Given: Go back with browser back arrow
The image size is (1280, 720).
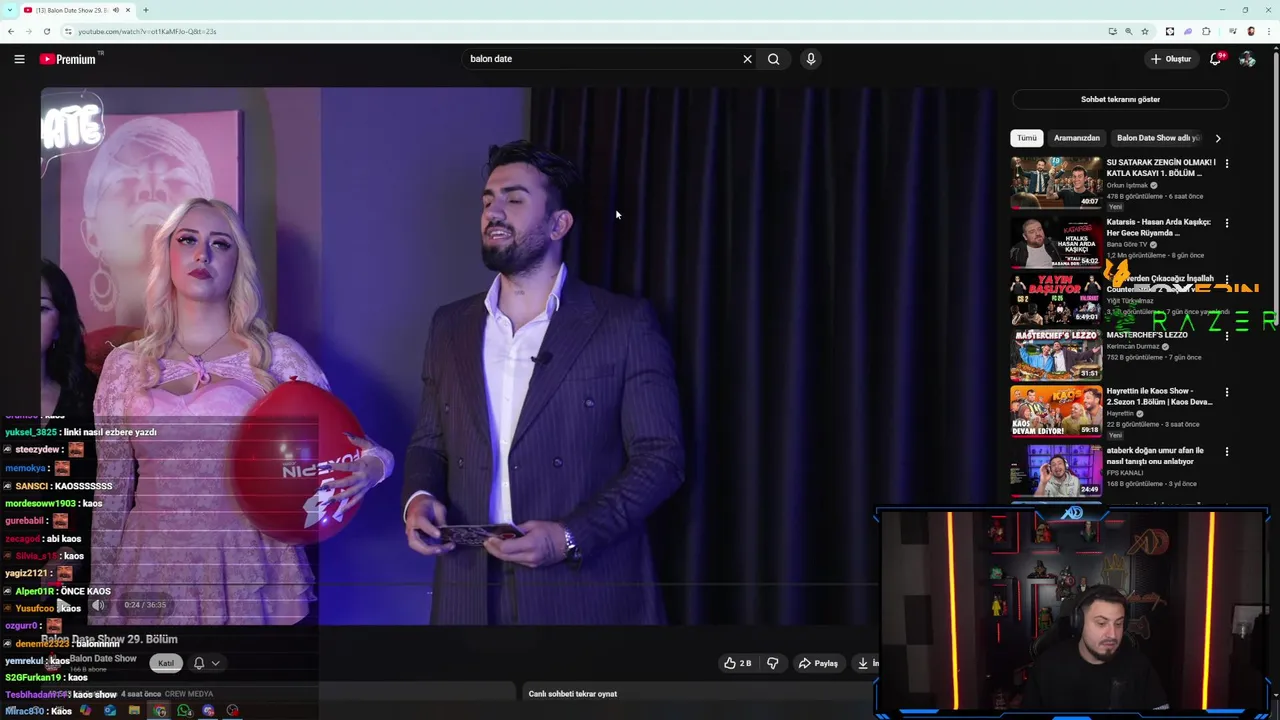Looking at the screenshot, I should [x=11, y=31].
